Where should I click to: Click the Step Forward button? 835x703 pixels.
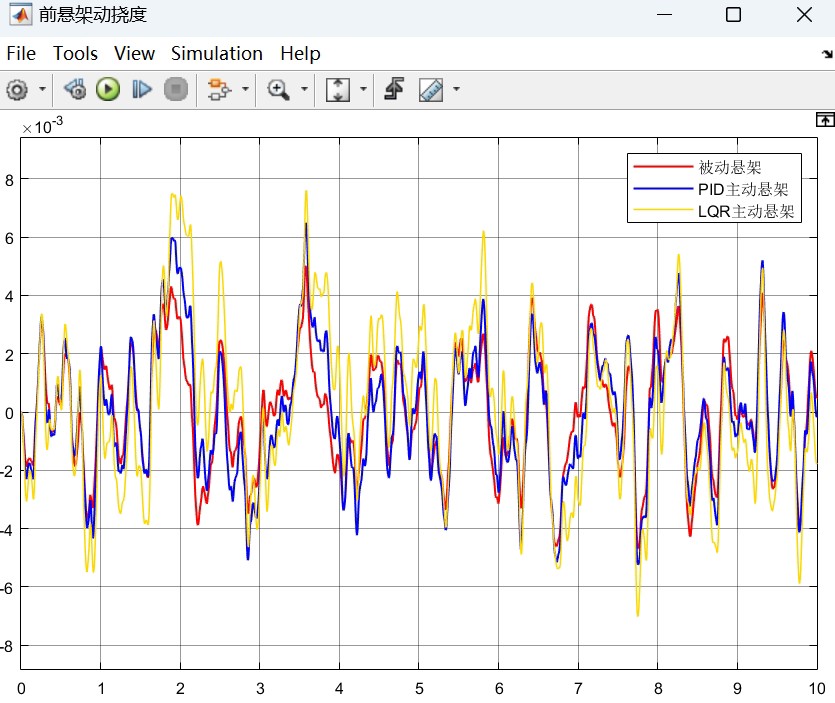[x=142, y=90]
